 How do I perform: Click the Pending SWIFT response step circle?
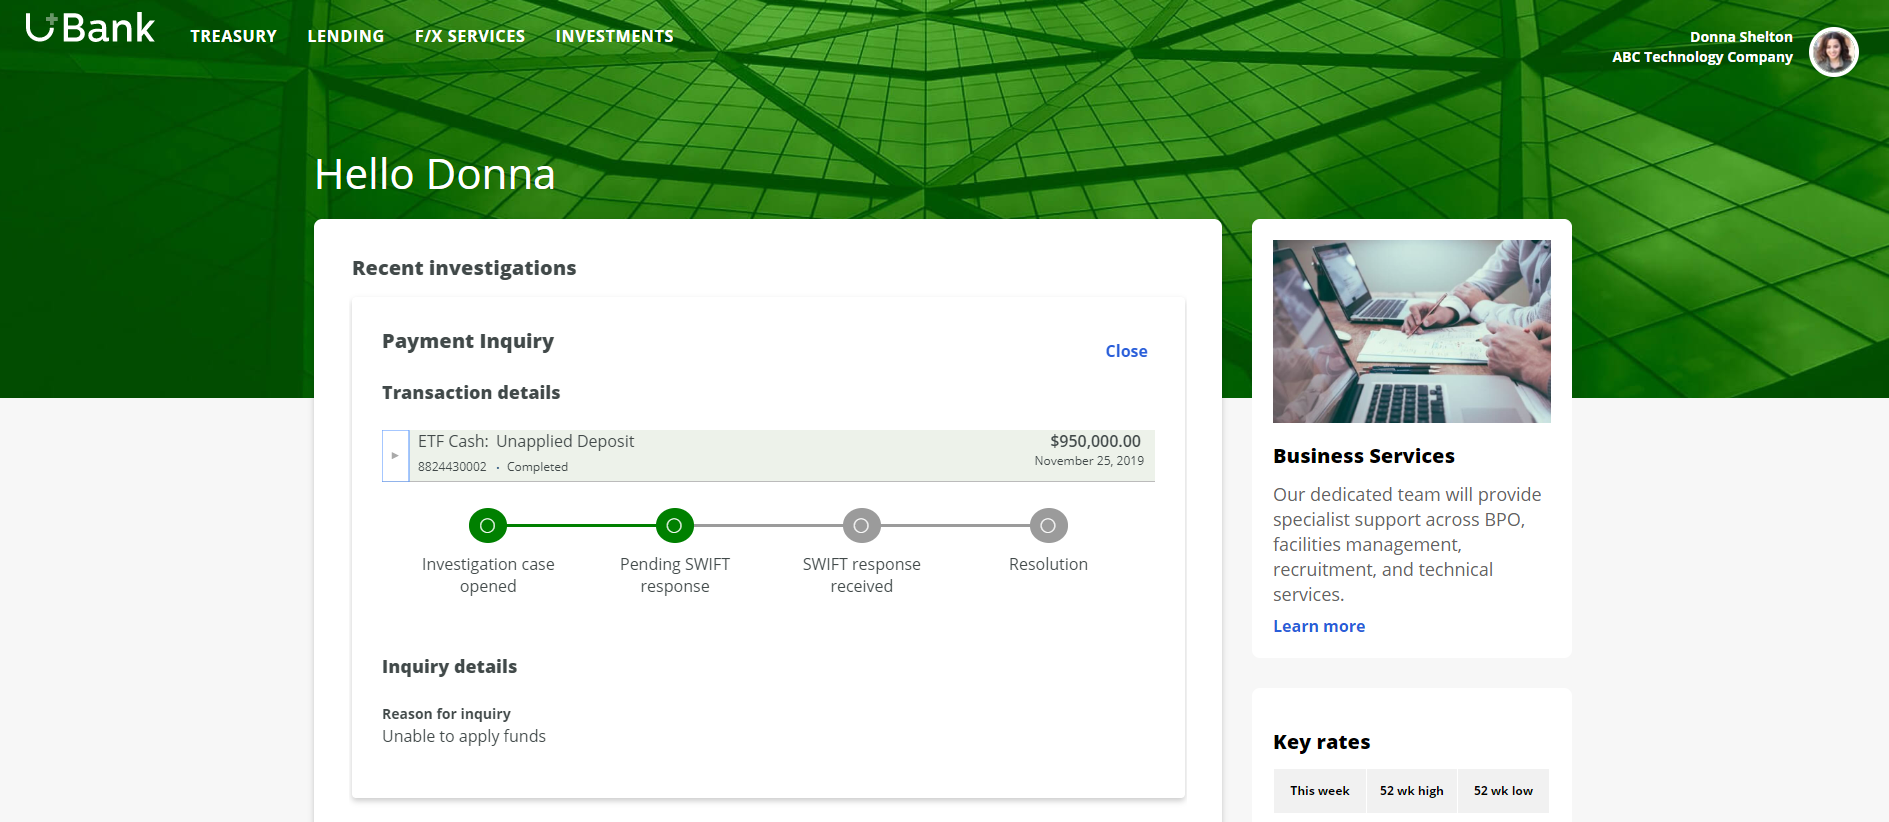674,525
